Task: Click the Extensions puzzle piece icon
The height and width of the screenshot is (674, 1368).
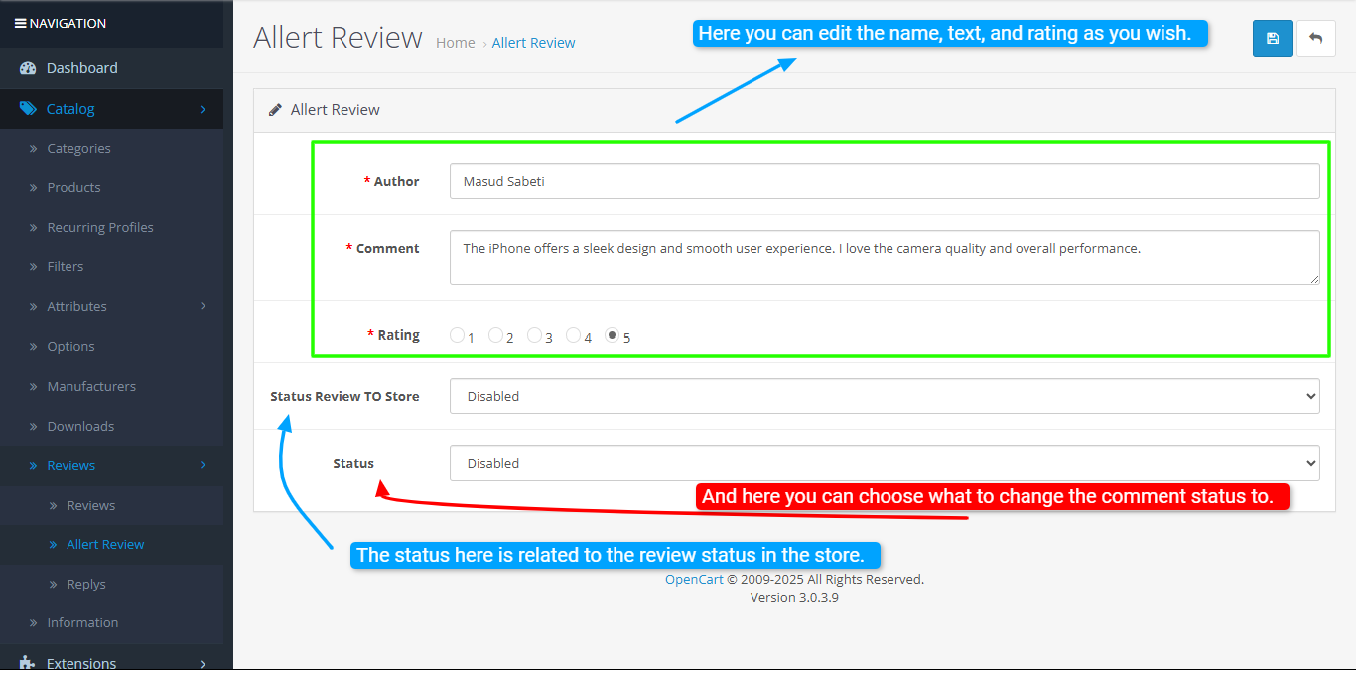Action: (x=27, y=662)
